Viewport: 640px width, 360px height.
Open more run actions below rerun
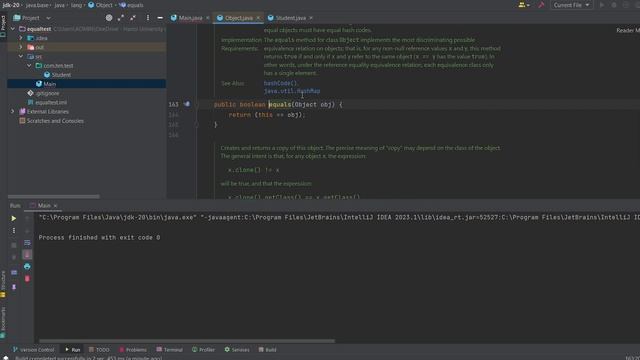[x=13, y=231]
